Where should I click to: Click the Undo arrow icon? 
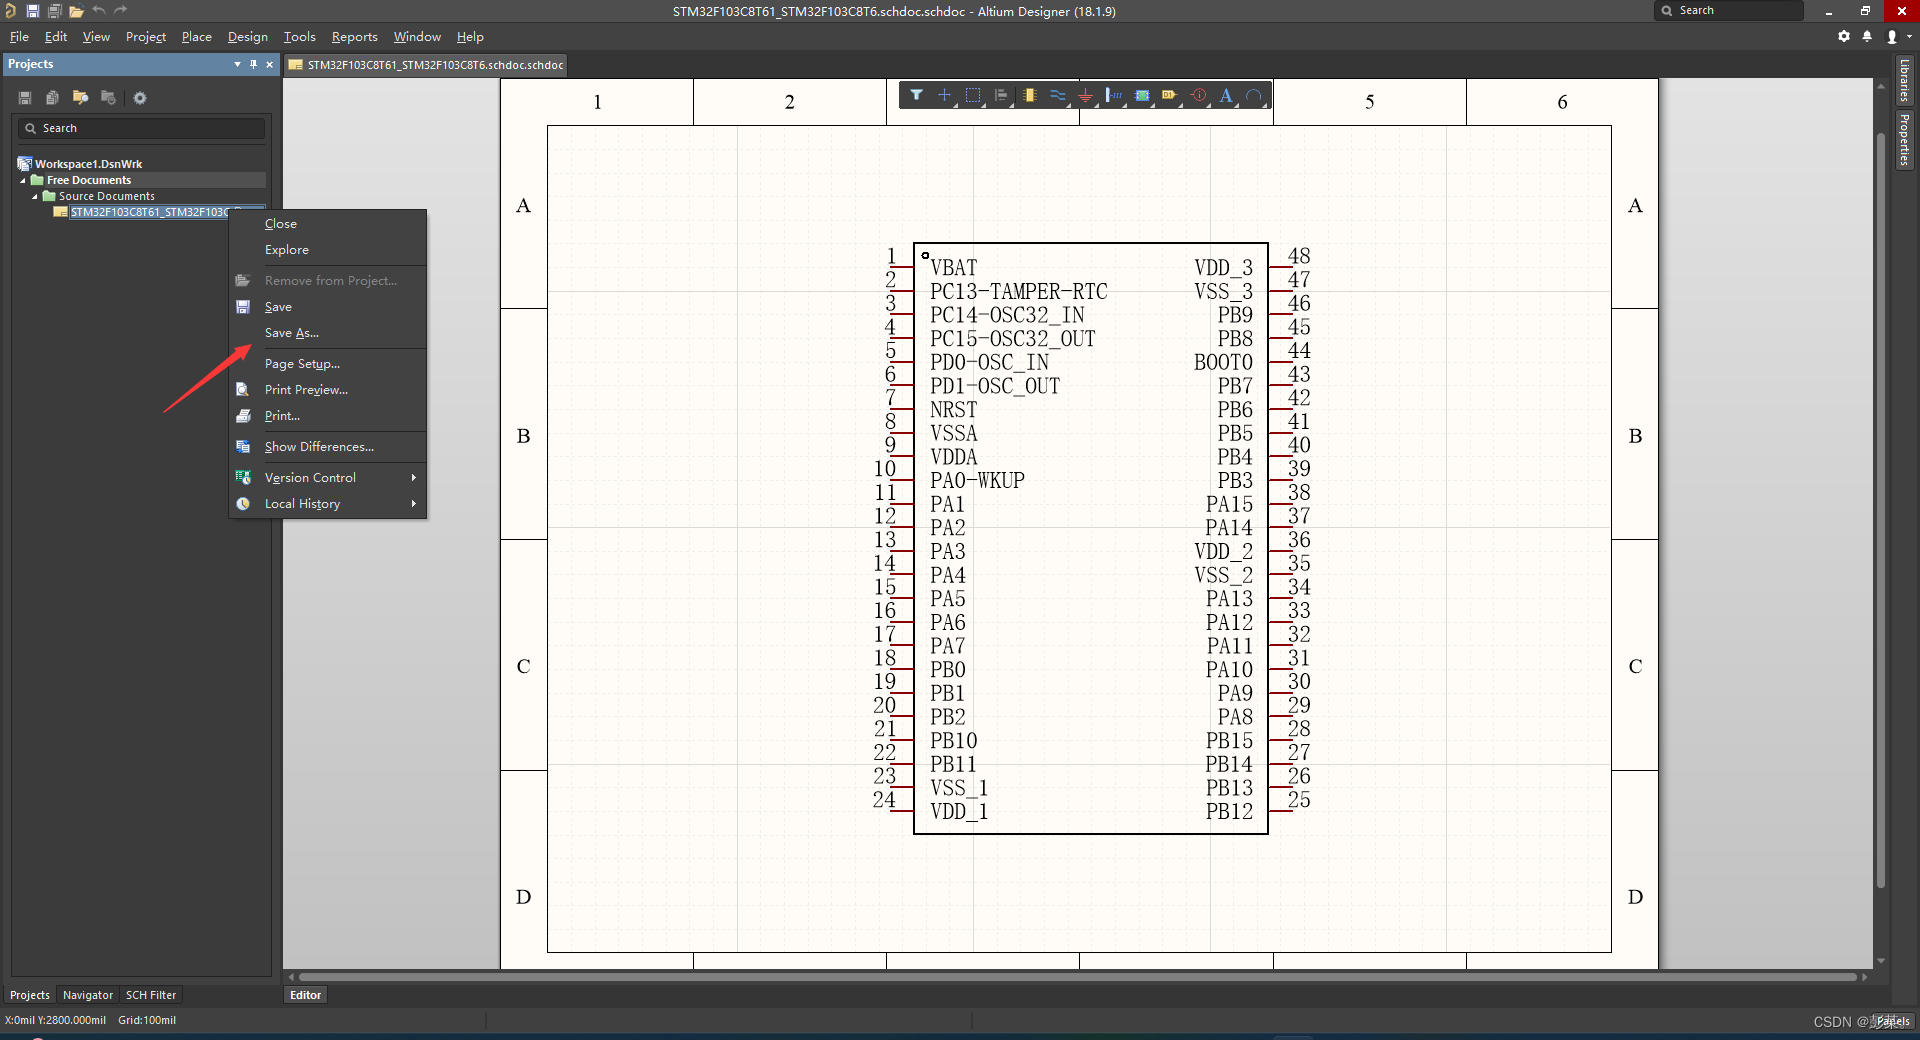pyautogui.click(x=98, y=11)
